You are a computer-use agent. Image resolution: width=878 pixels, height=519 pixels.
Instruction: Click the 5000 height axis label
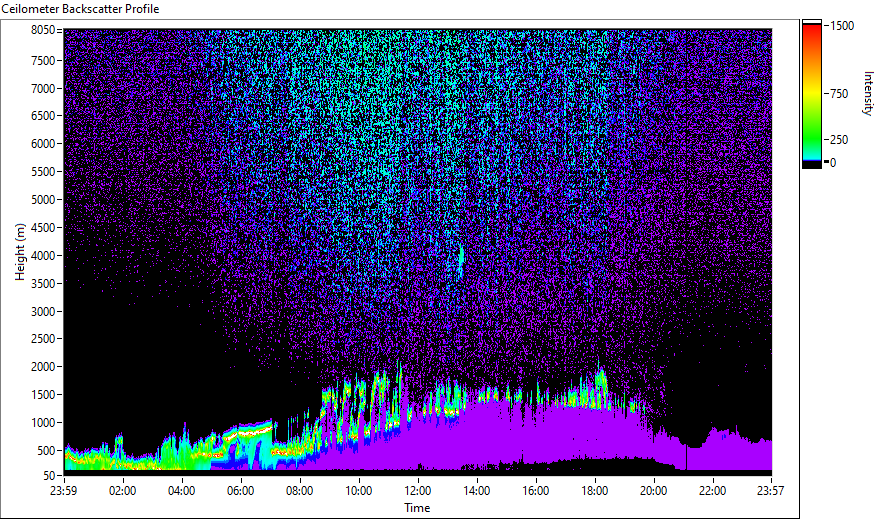43,200
